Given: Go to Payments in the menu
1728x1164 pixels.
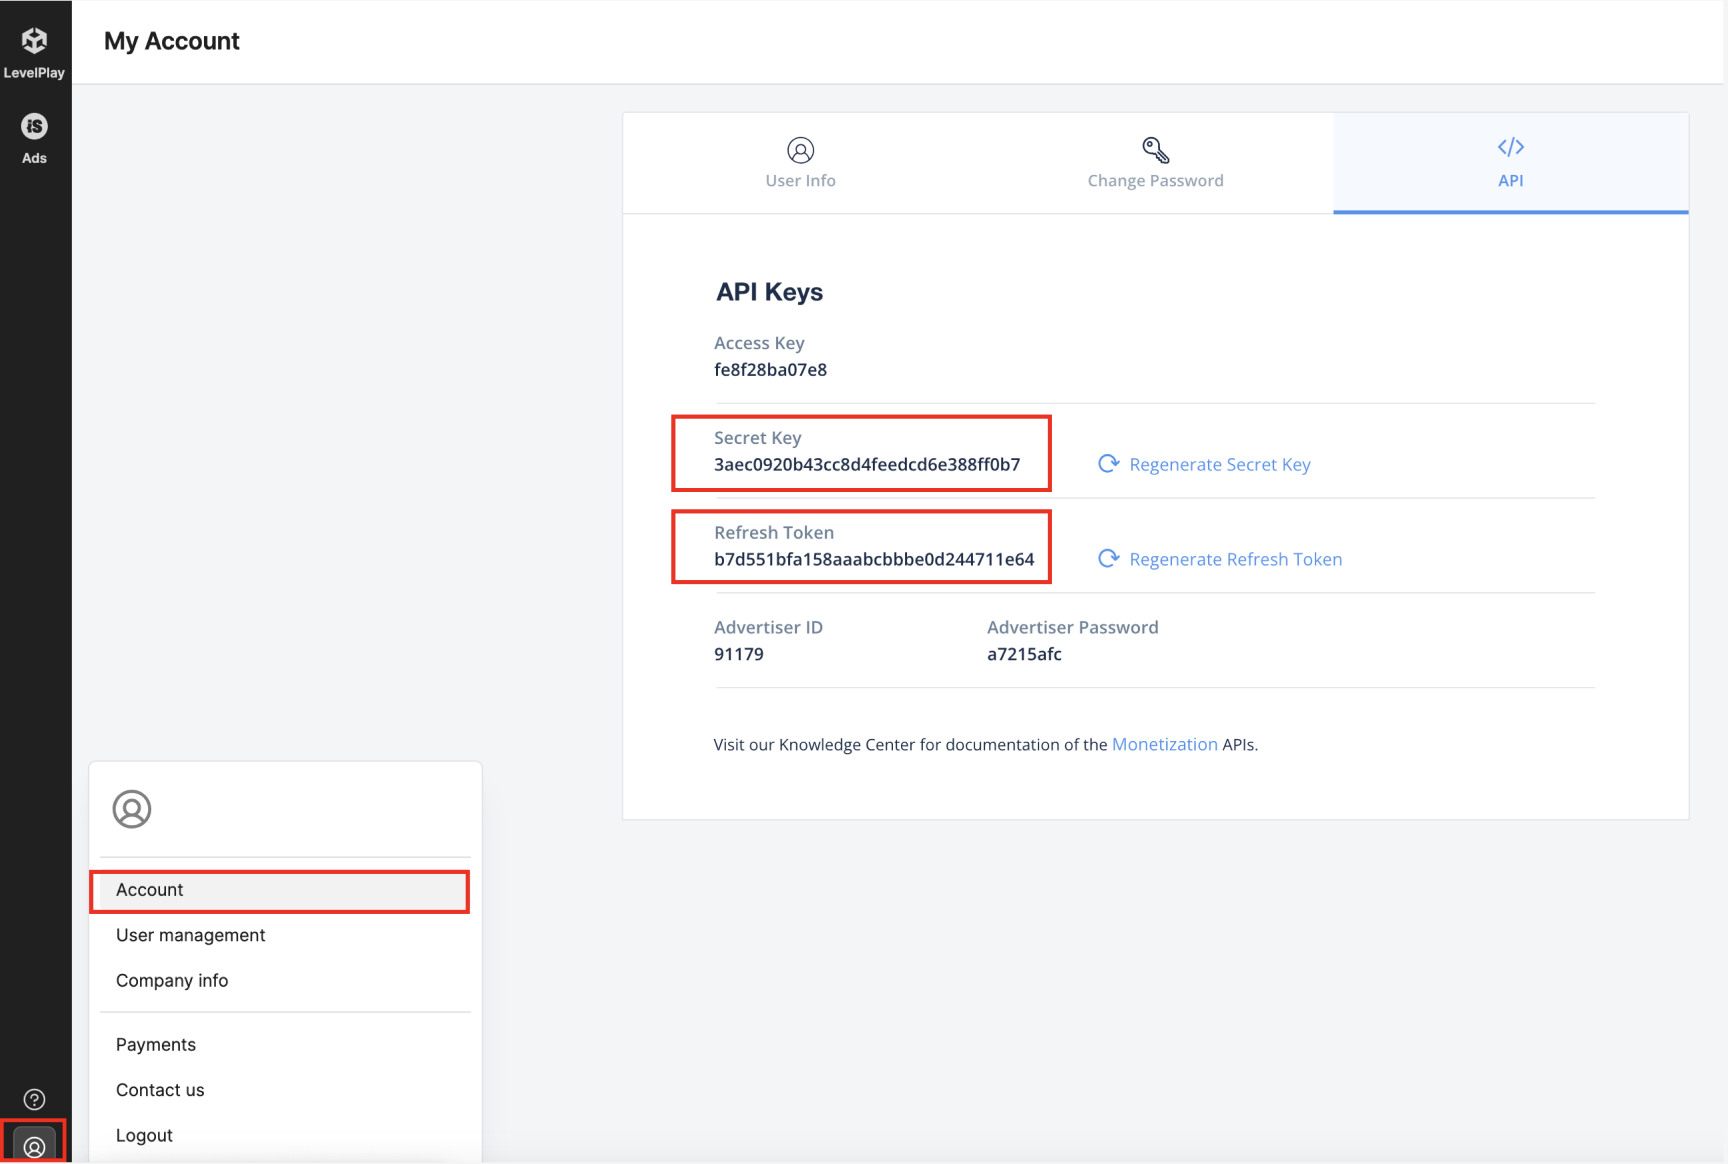Looking at the screenshot, I should coord(156,1045).
